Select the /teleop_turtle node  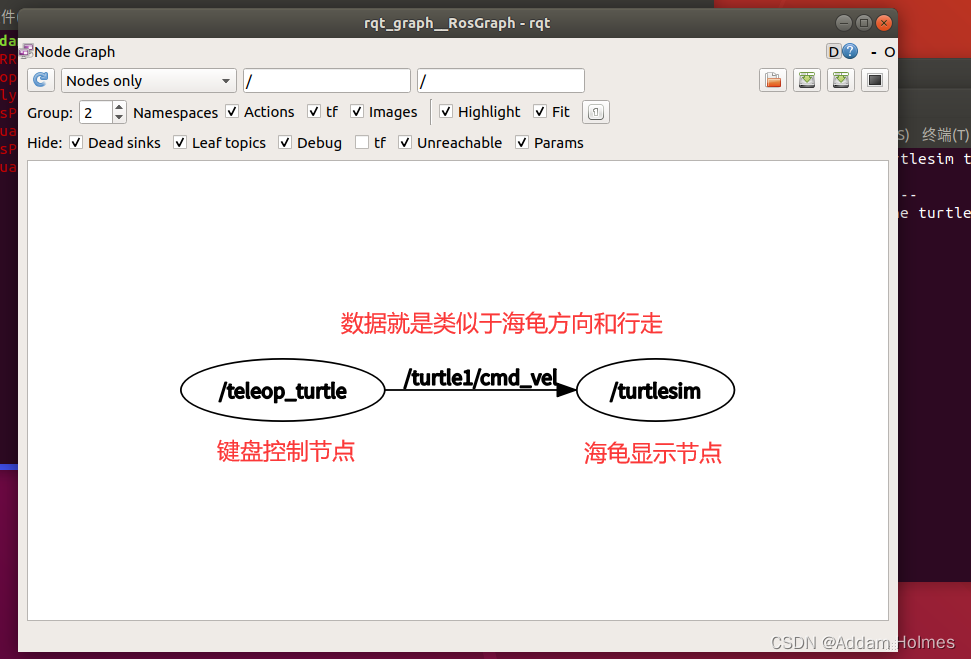[x=283, y=390]
